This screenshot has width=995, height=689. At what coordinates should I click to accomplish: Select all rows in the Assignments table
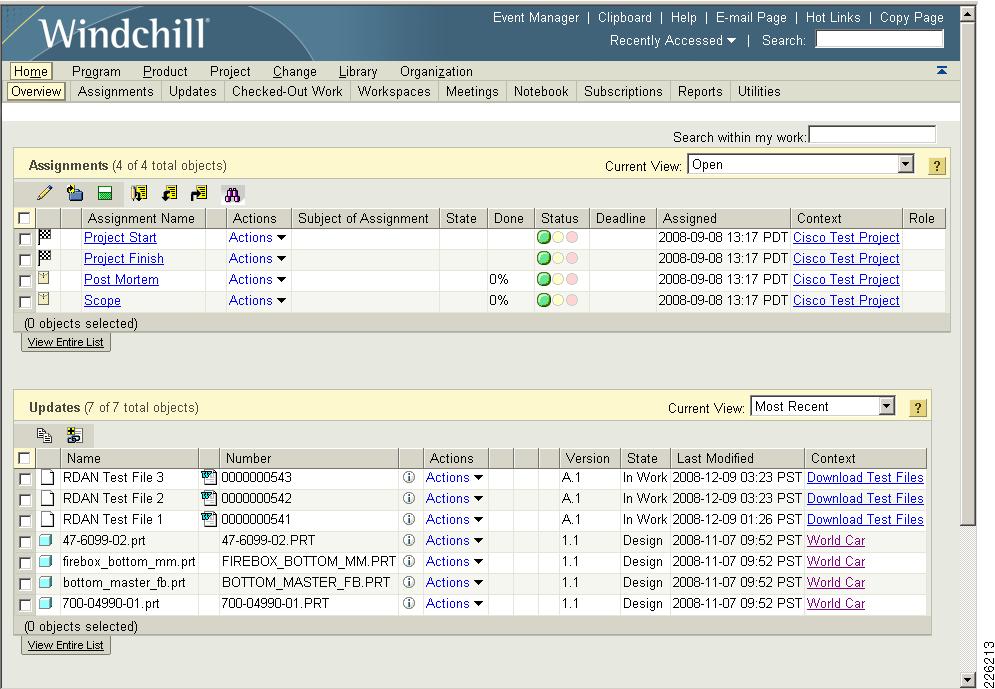24,219
